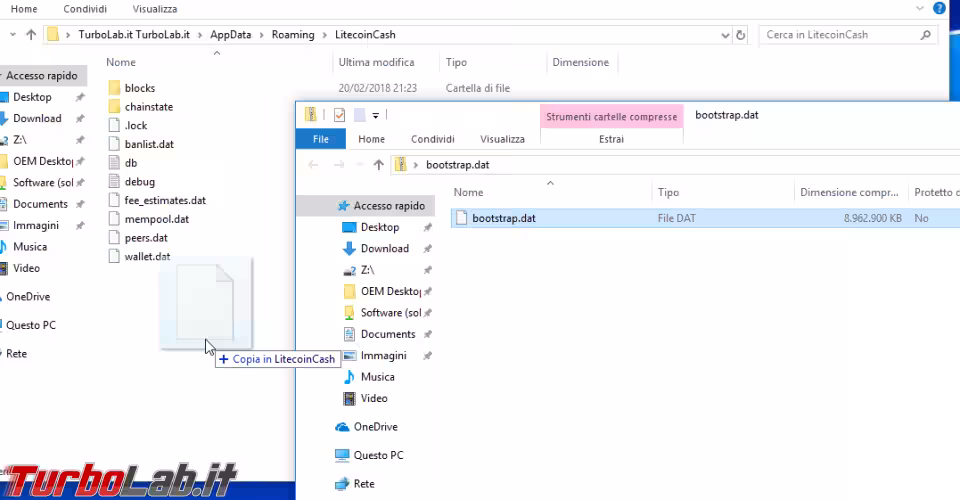This screenshot has height=500, width=960.
Task: Open the File tab in the bootstrap.dat window
Action: click(321, 139)
